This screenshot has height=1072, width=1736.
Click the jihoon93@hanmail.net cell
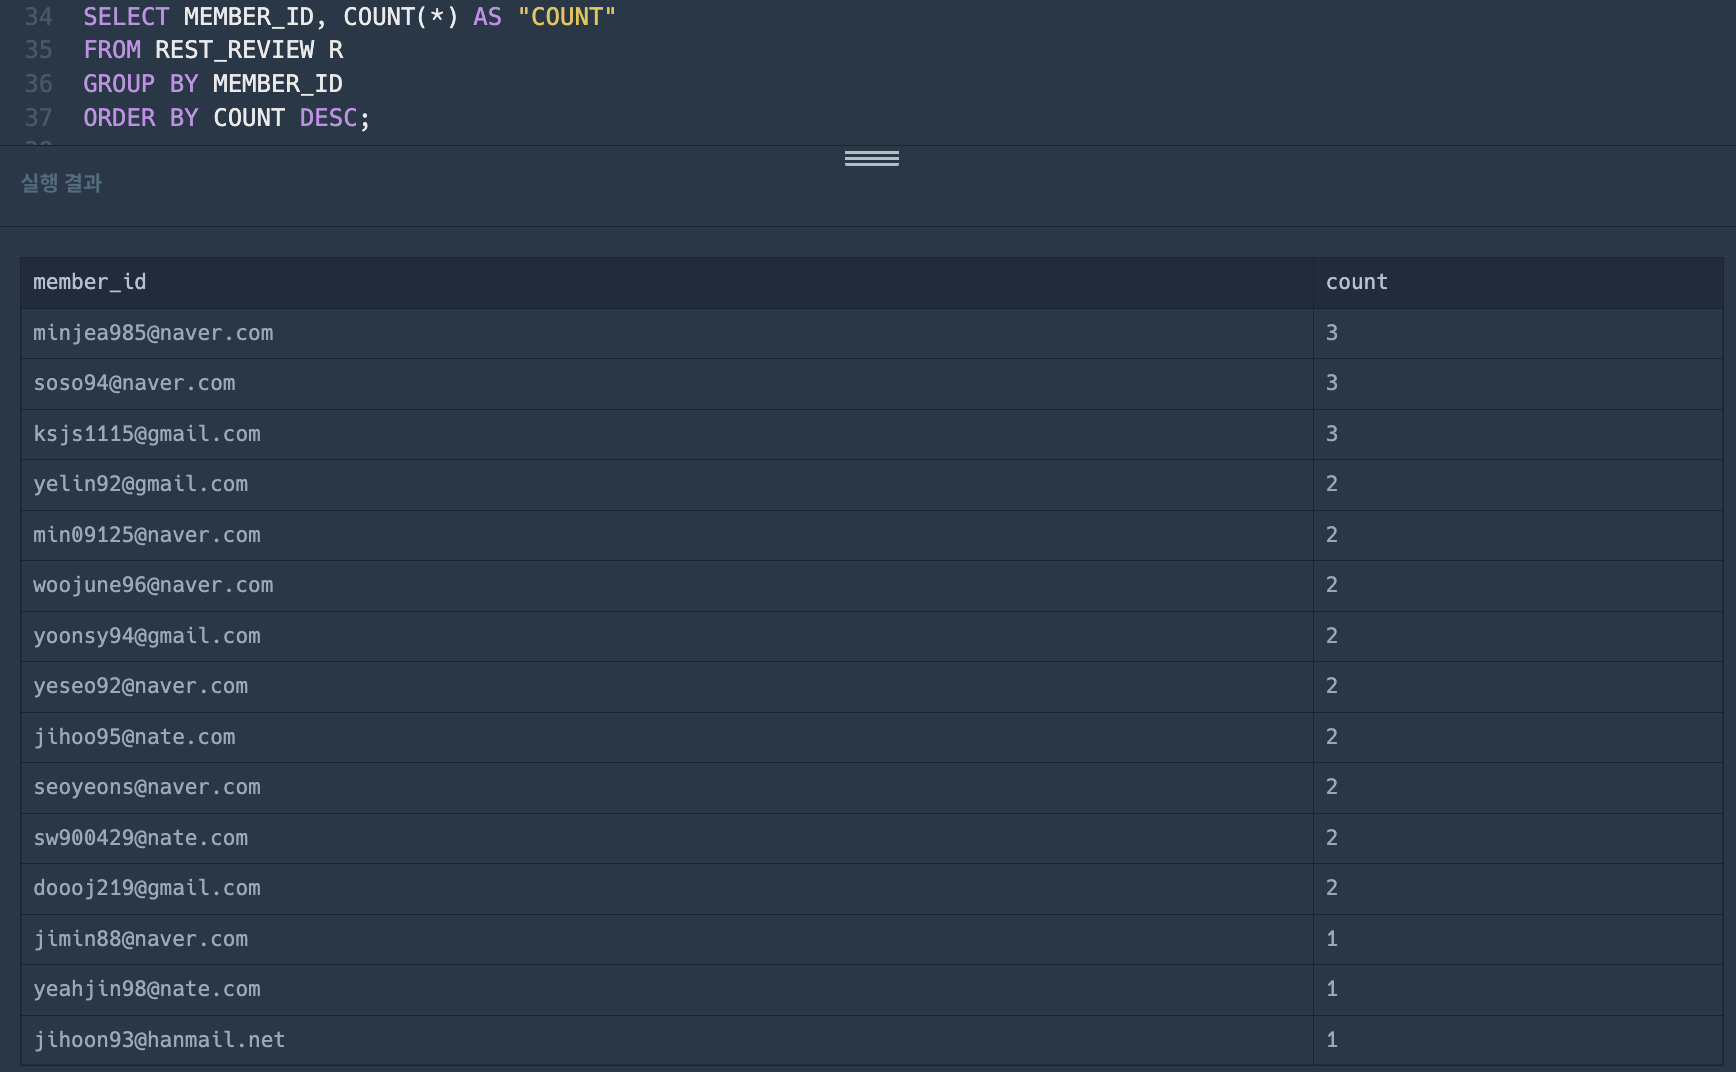click(x=159, y=1040)
